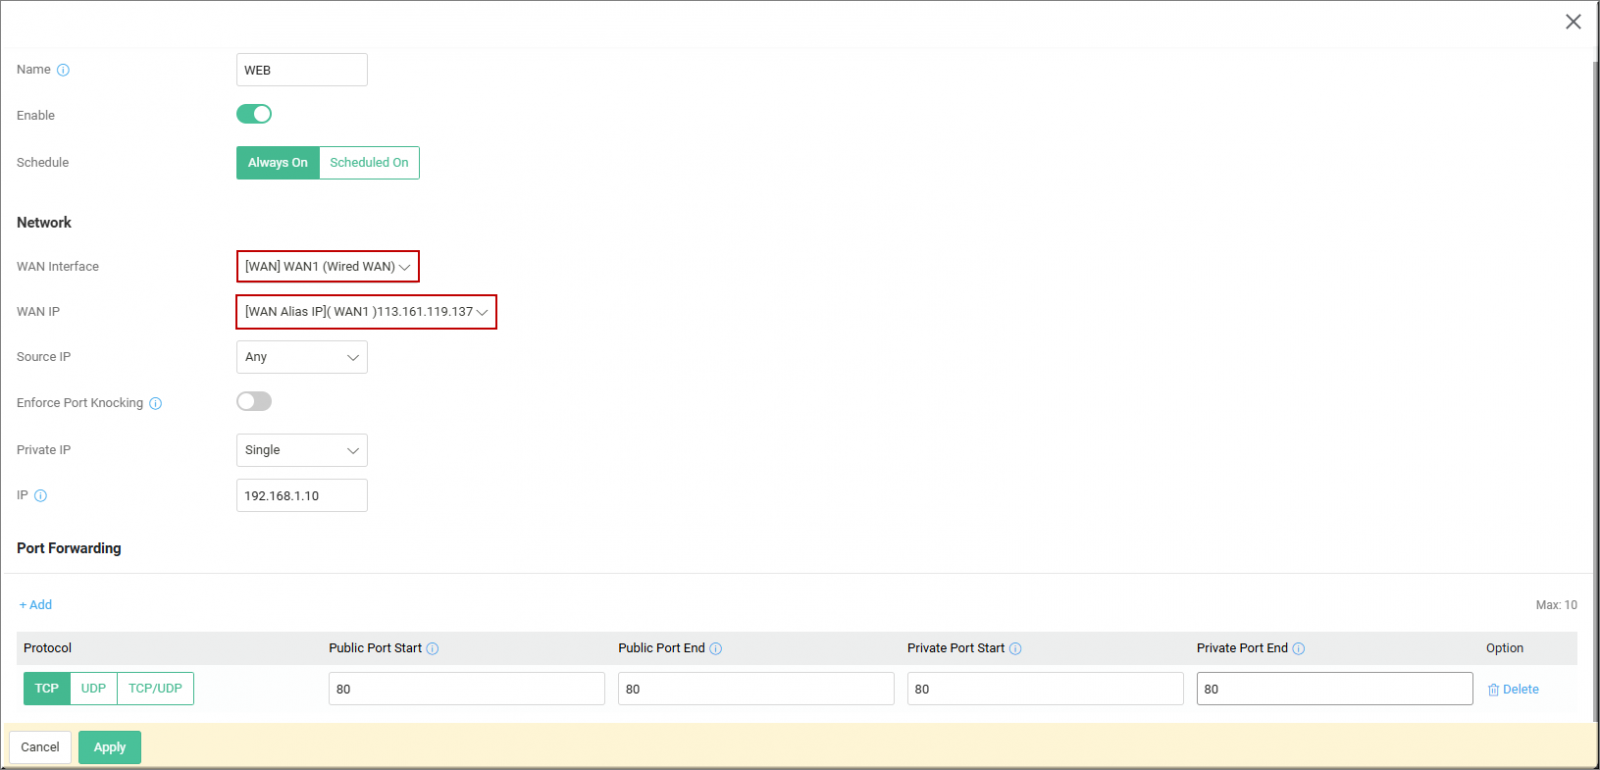Click the Private Port End info icon
1600x770 pixels.
[x=1298, y=649]
